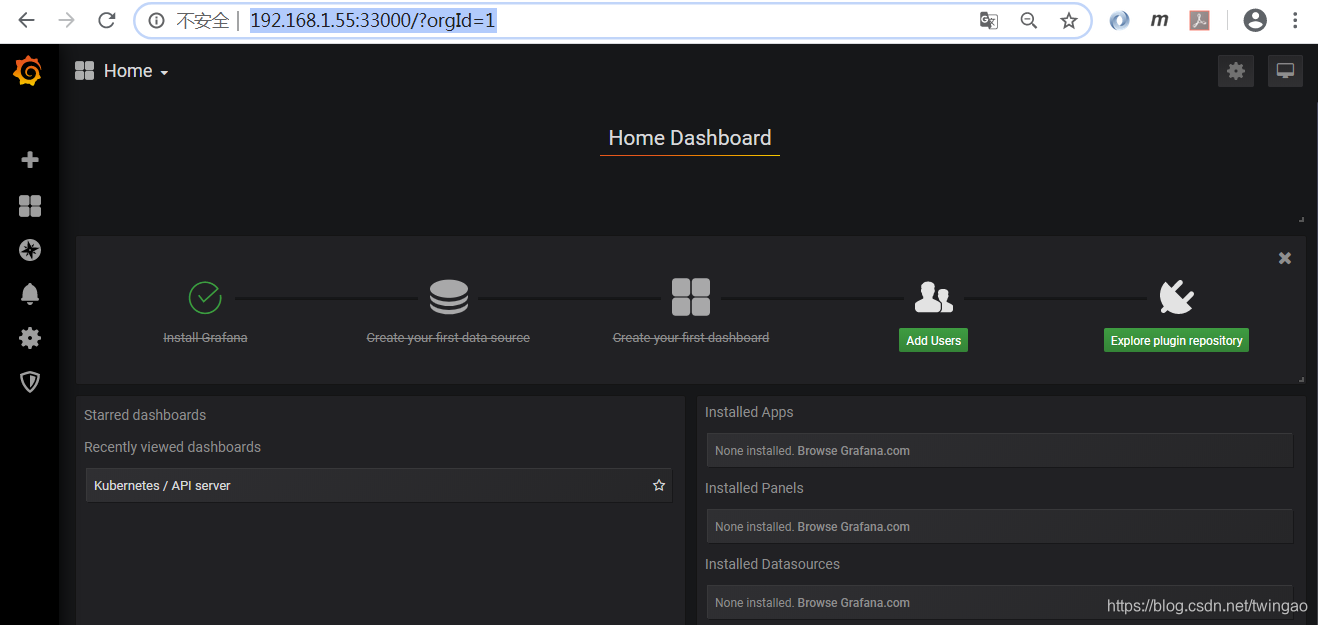The image size is (1318, 625).
Task: Open the Alerting bell icon
Action: [x=30, y=294]
